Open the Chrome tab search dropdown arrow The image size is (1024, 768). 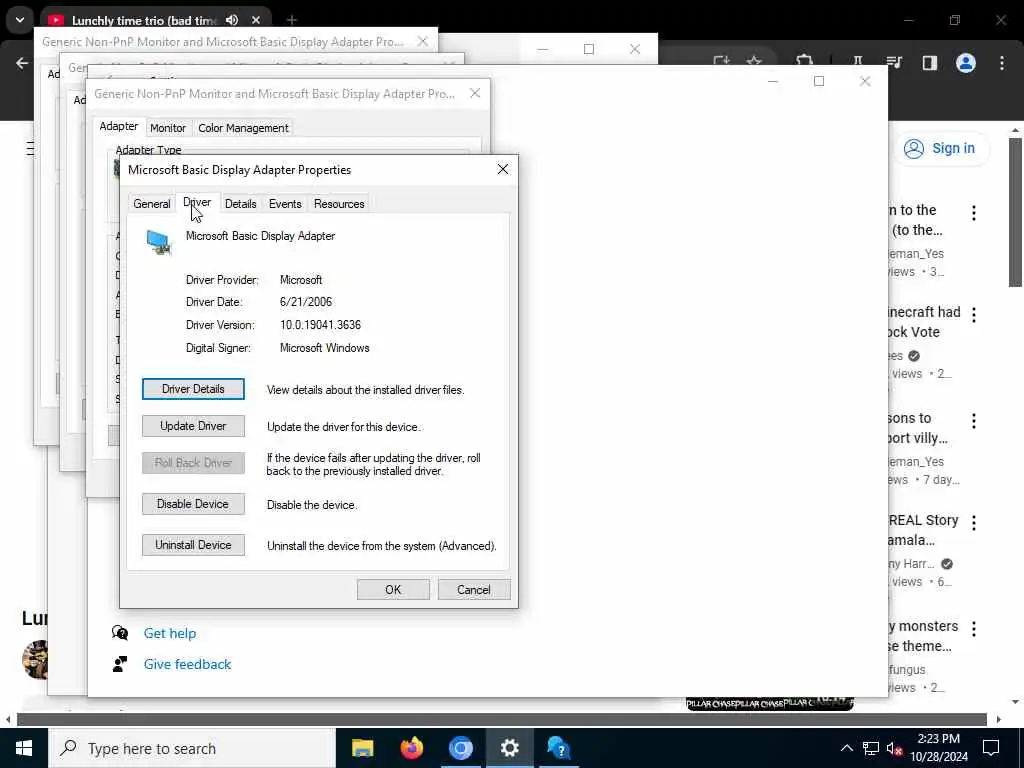tap(20, 20)
